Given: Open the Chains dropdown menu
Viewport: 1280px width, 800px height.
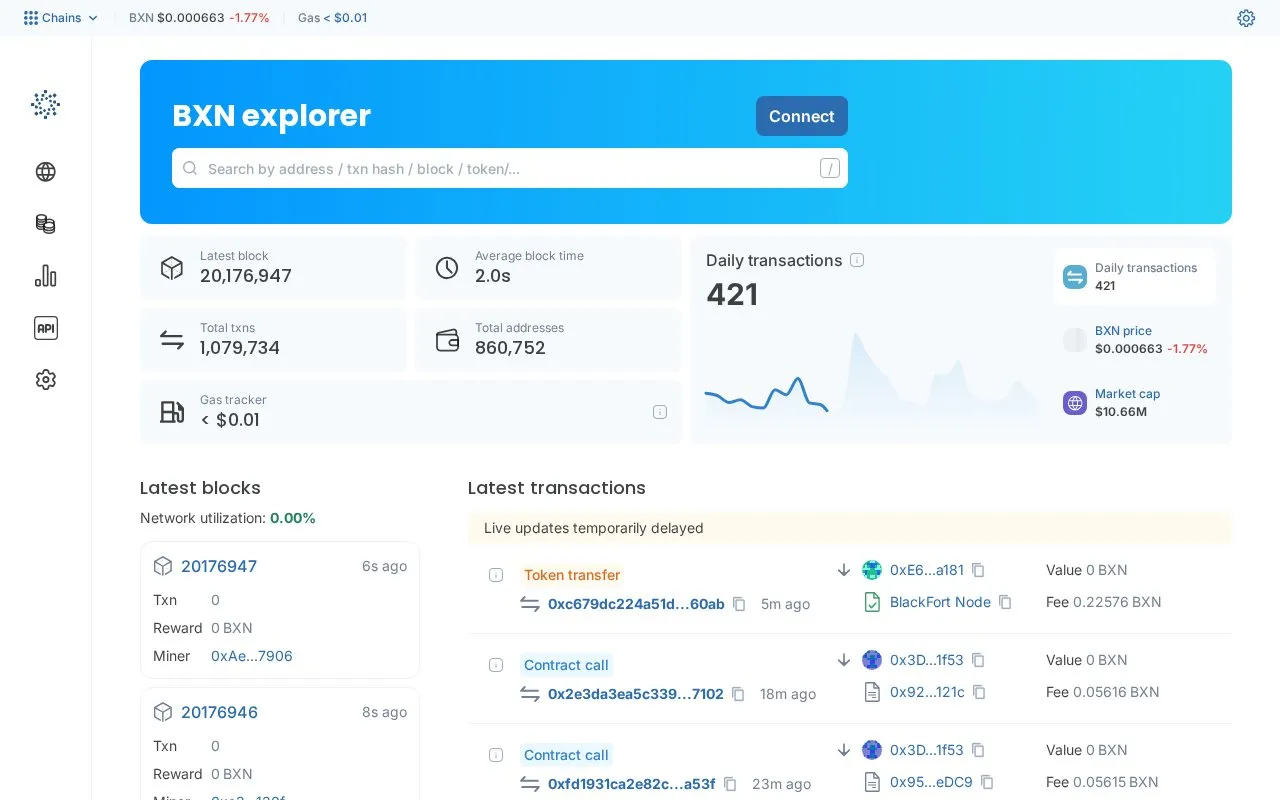Looking at the screenshot, I should click(x=61, y=18).
